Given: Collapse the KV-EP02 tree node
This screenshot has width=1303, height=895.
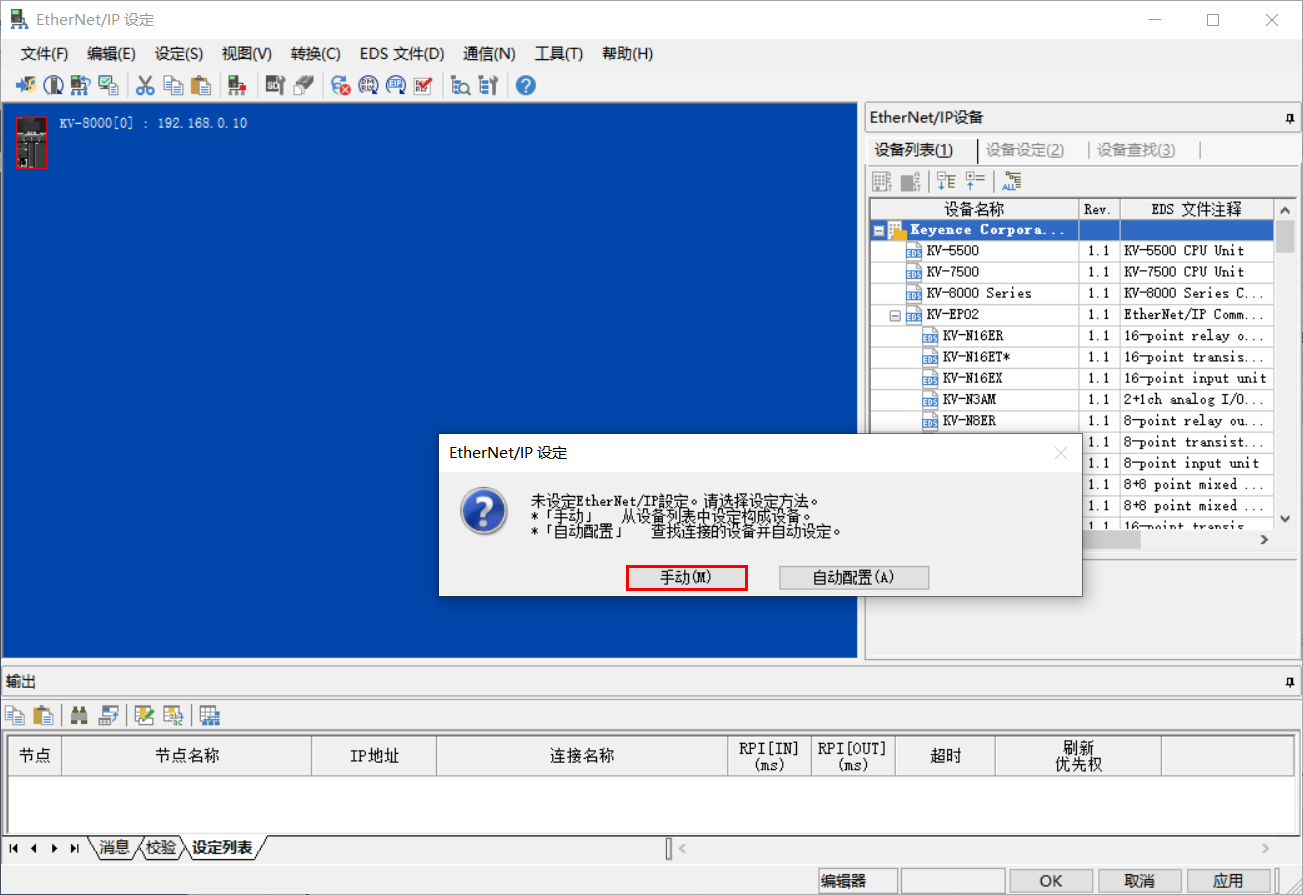Looking at the screenshot, I should 894,314.
